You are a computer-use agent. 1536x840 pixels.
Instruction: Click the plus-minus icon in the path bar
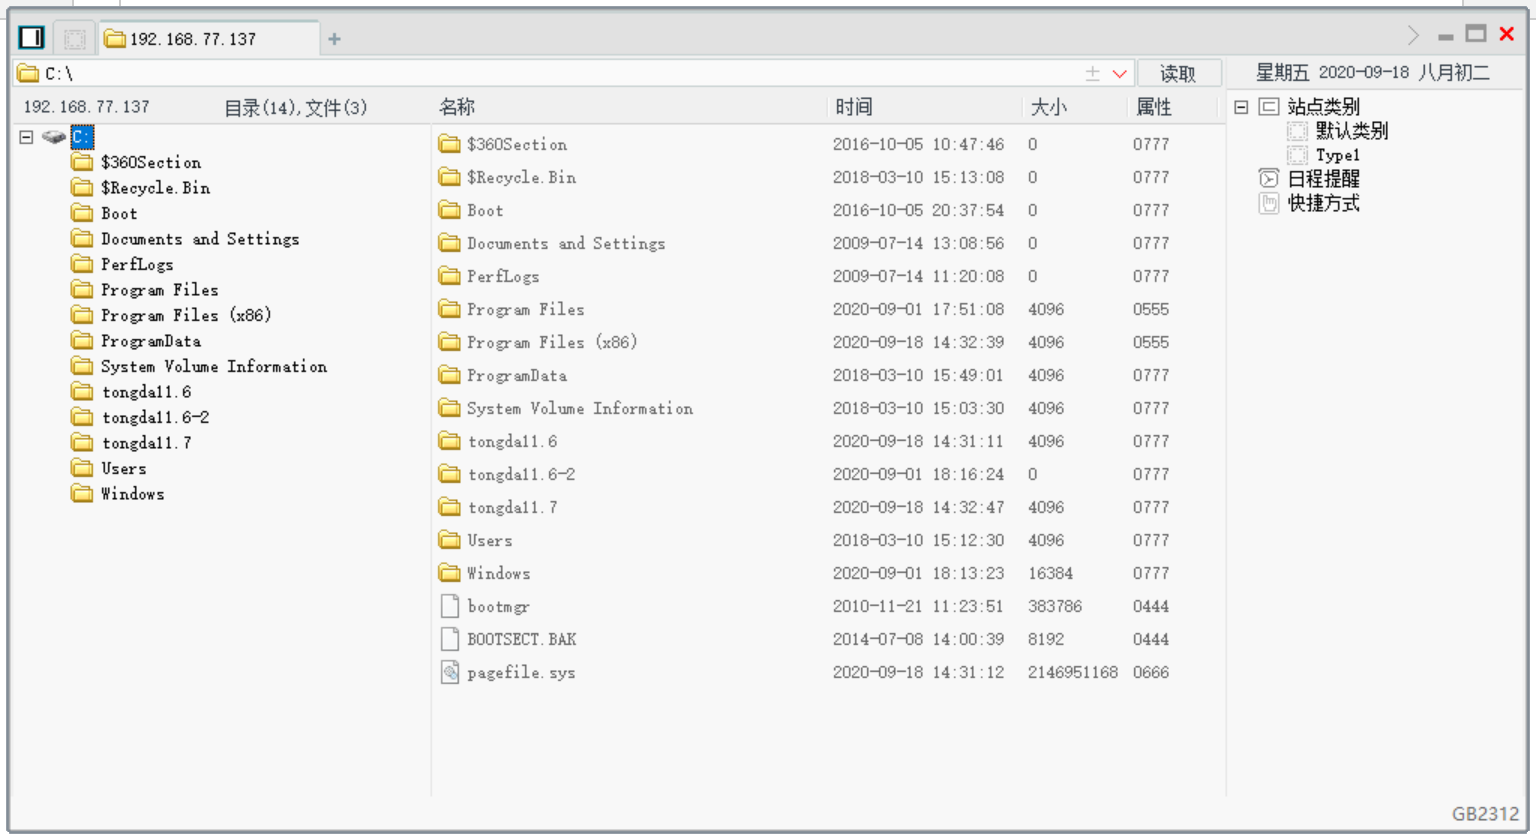(1092, 73)
